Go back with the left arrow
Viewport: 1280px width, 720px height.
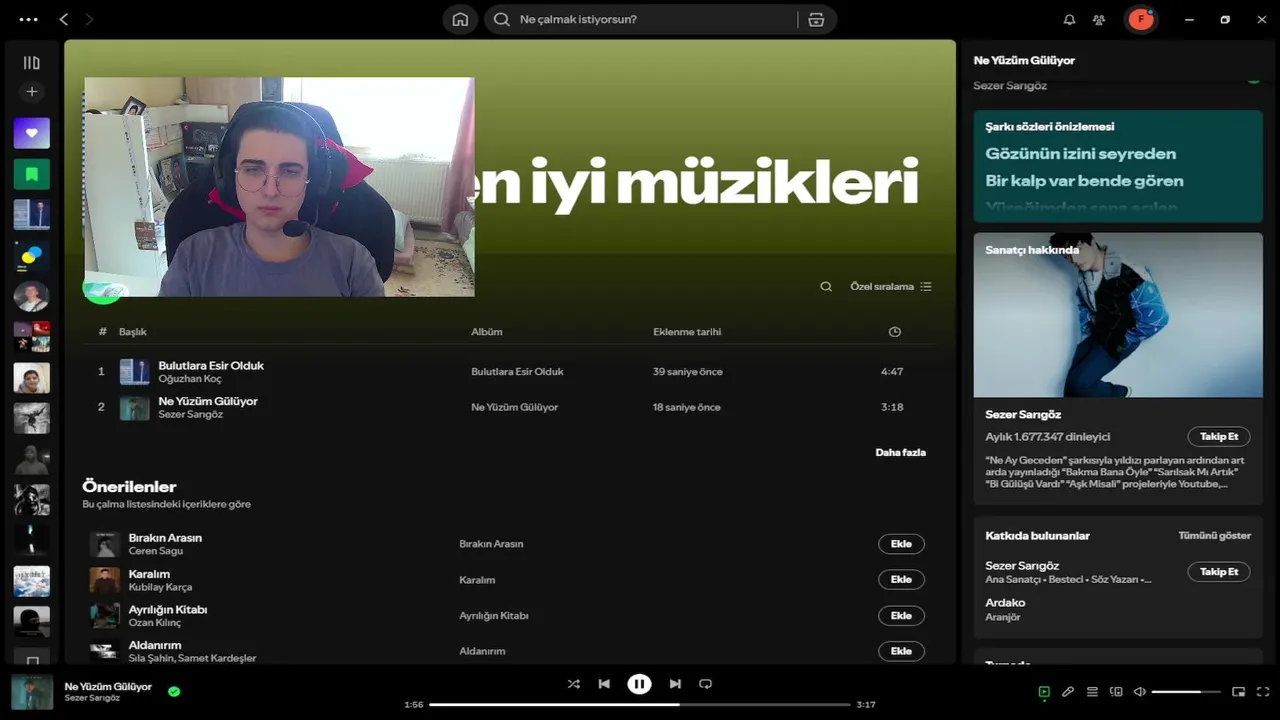[x=64, y=19]
